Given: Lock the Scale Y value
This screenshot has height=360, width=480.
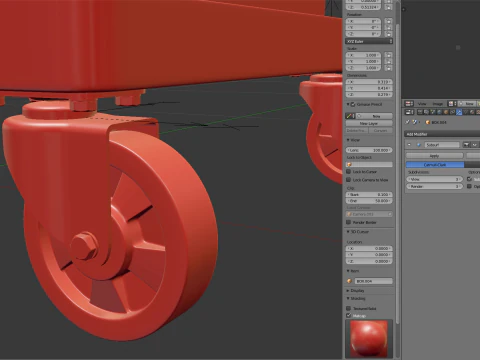Looking at the screenshot, I should [x=388, y=61].
